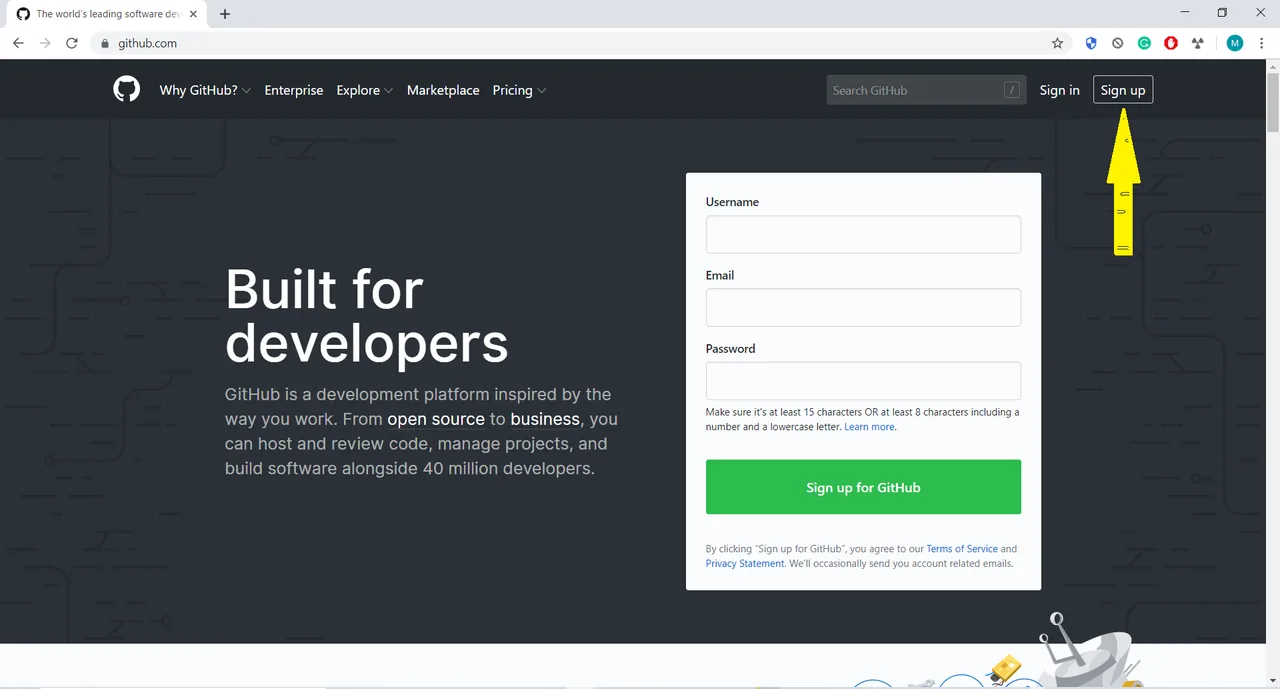This screenshot has height=689, width=1280.
Task: Open the Enterprise nav link
Action: point(294,90)
